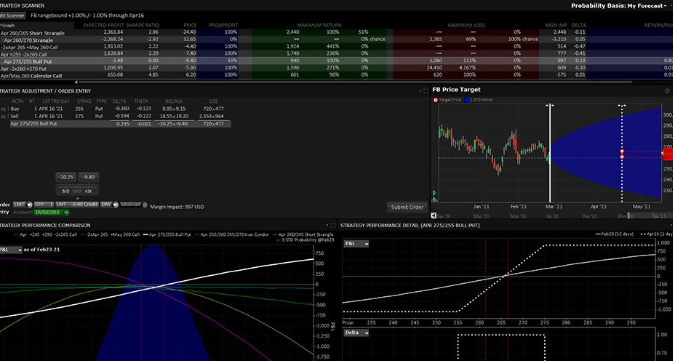The height and width of the screenshot is (361, 673).
Task: Sort by ProbProfit column header
Action: click(x=223, y=25)
